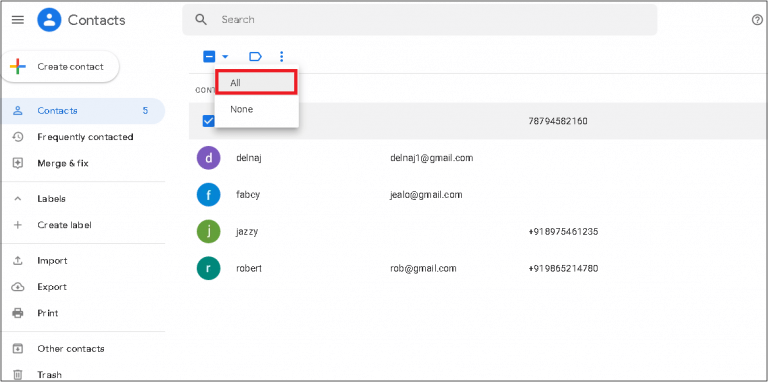Click the contacts count 5
This screenshot has height=382, width=768.
click(145, 111)
